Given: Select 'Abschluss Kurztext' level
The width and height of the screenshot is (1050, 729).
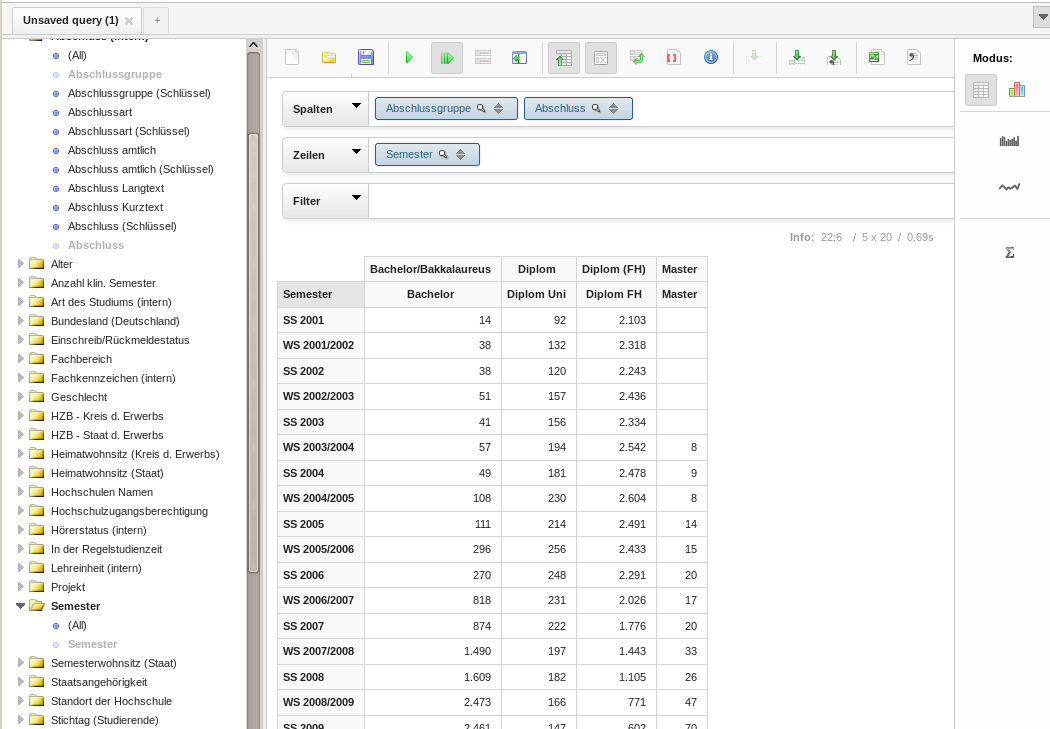Looking at the screenshot, I should click(x=115, y=208).
